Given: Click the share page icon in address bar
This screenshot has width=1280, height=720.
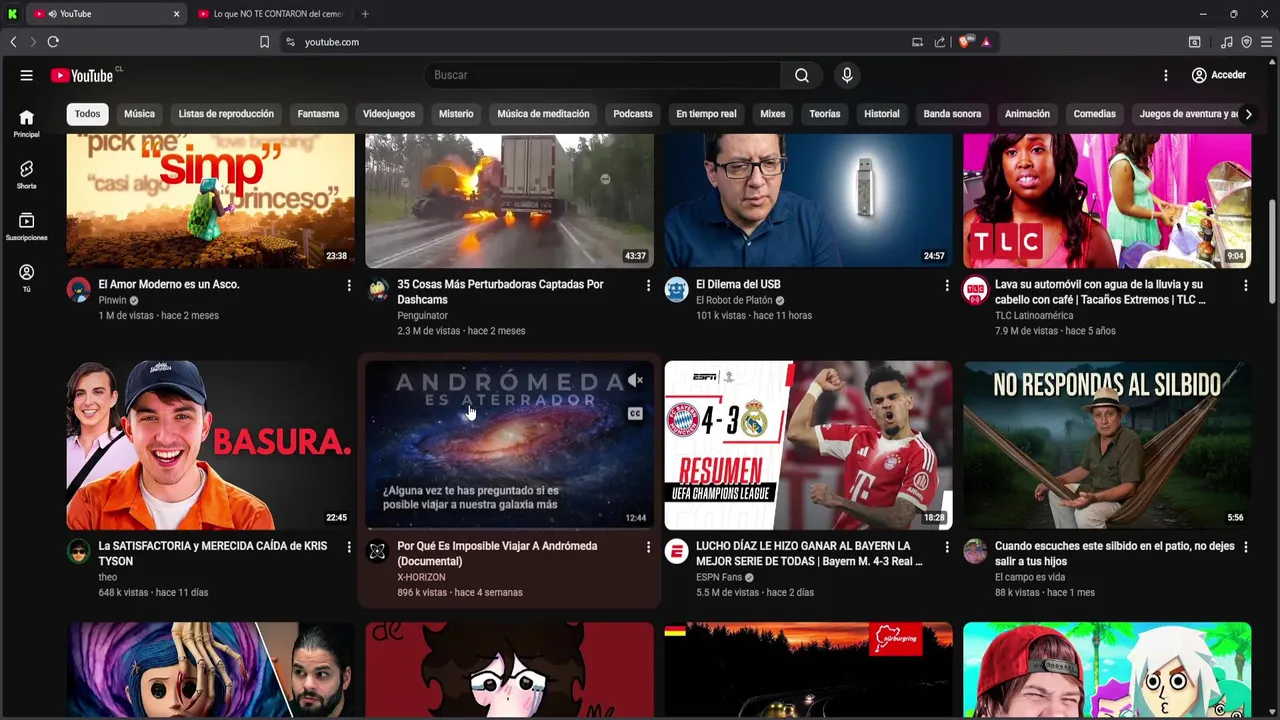Looking at the screenshot, I should click(x=940, y=42).
